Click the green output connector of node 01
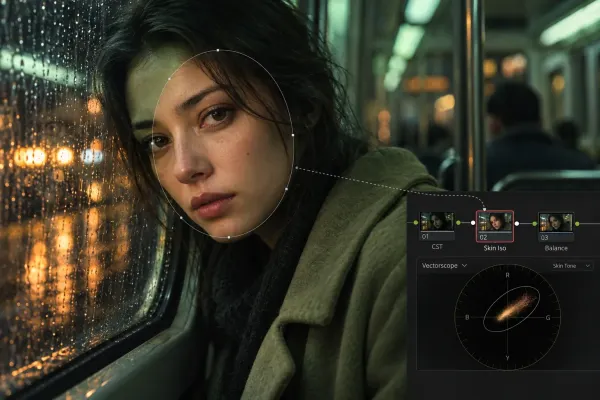The width and height of the screenshot is (600, 400). point(458,222)
